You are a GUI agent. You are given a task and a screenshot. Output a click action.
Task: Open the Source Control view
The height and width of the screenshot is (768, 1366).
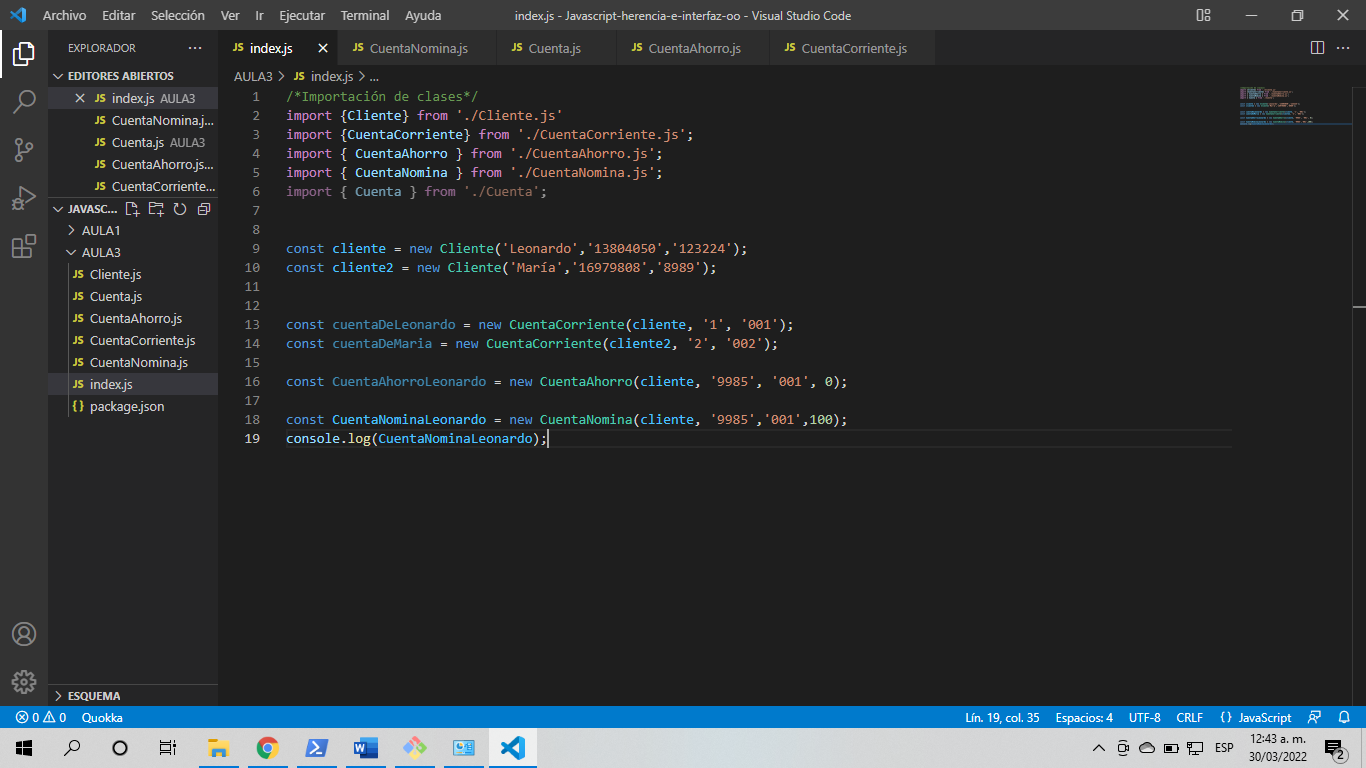[x=24, y=150]
